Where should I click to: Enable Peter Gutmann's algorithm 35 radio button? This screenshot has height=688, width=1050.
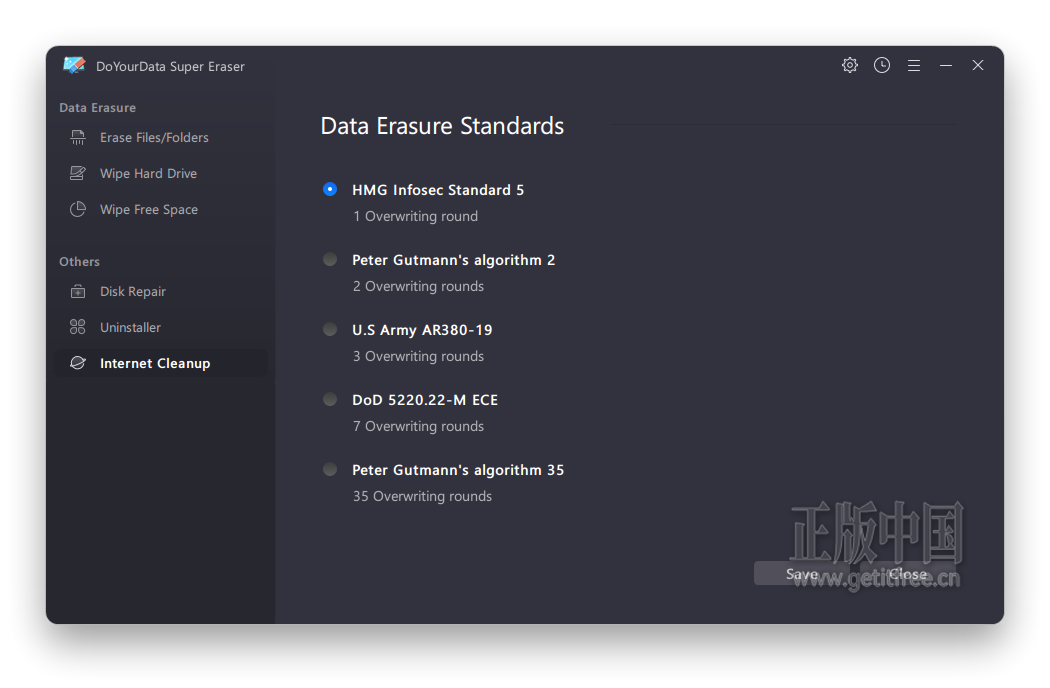tap(330, 470)
